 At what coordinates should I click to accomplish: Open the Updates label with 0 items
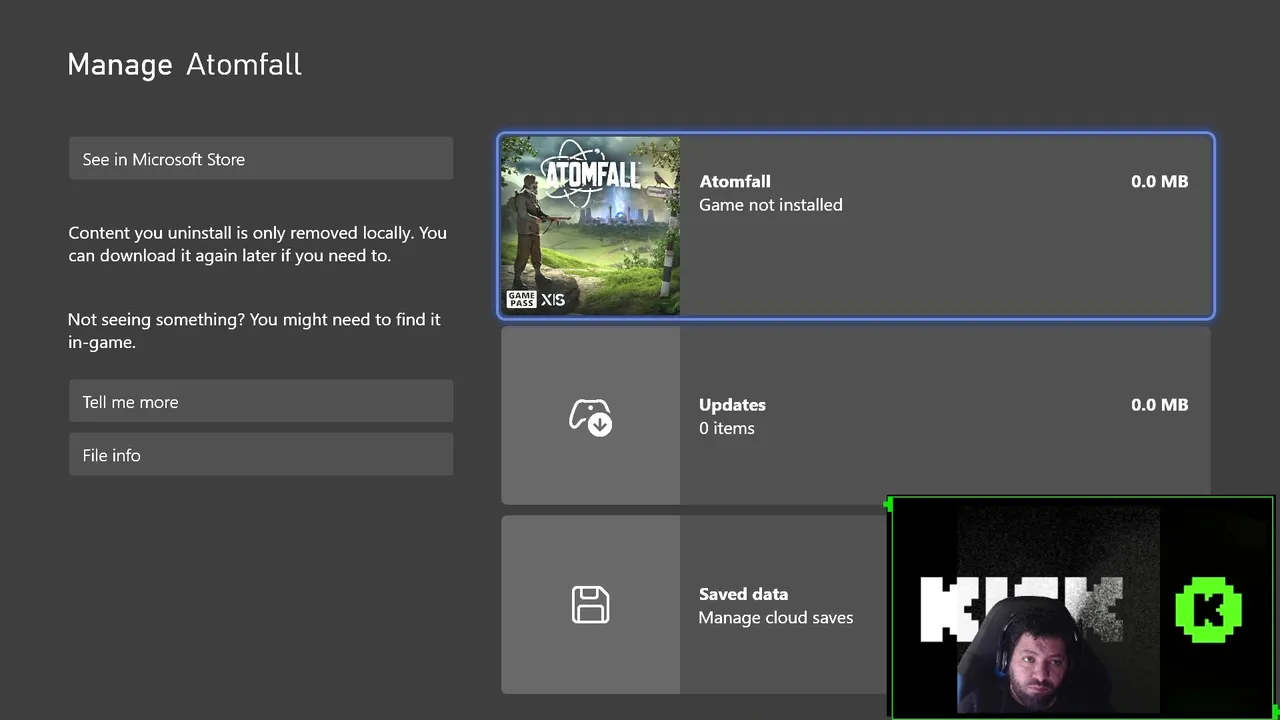(x=732, y=416)
